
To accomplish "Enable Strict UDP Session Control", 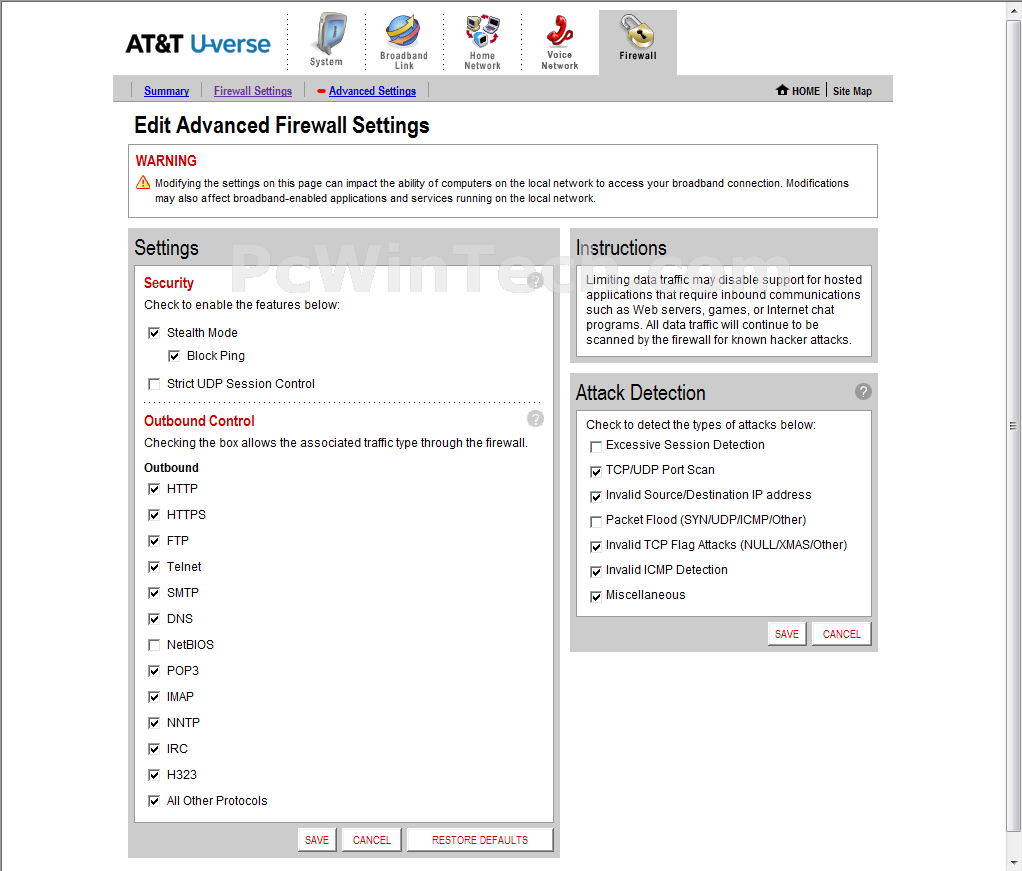I will pyautogui.click(x=154, y=384).
